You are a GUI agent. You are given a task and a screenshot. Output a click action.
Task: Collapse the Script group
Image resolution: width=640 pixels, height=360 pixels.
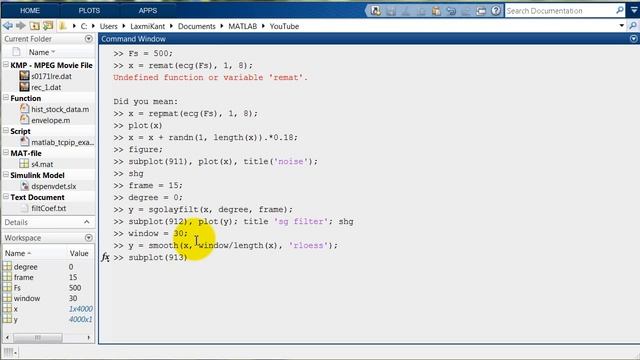(x=6, y=131)
